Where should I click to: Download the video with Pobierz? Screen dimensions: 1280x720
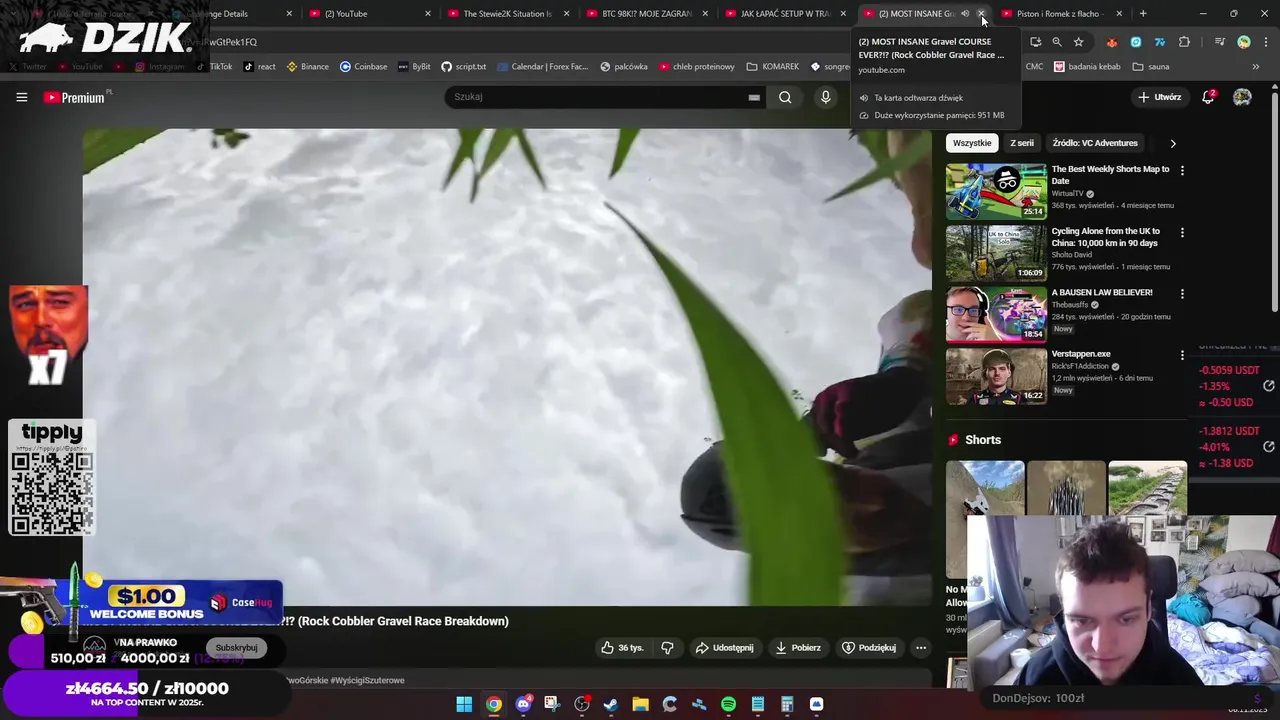click(x=798, y=648)
